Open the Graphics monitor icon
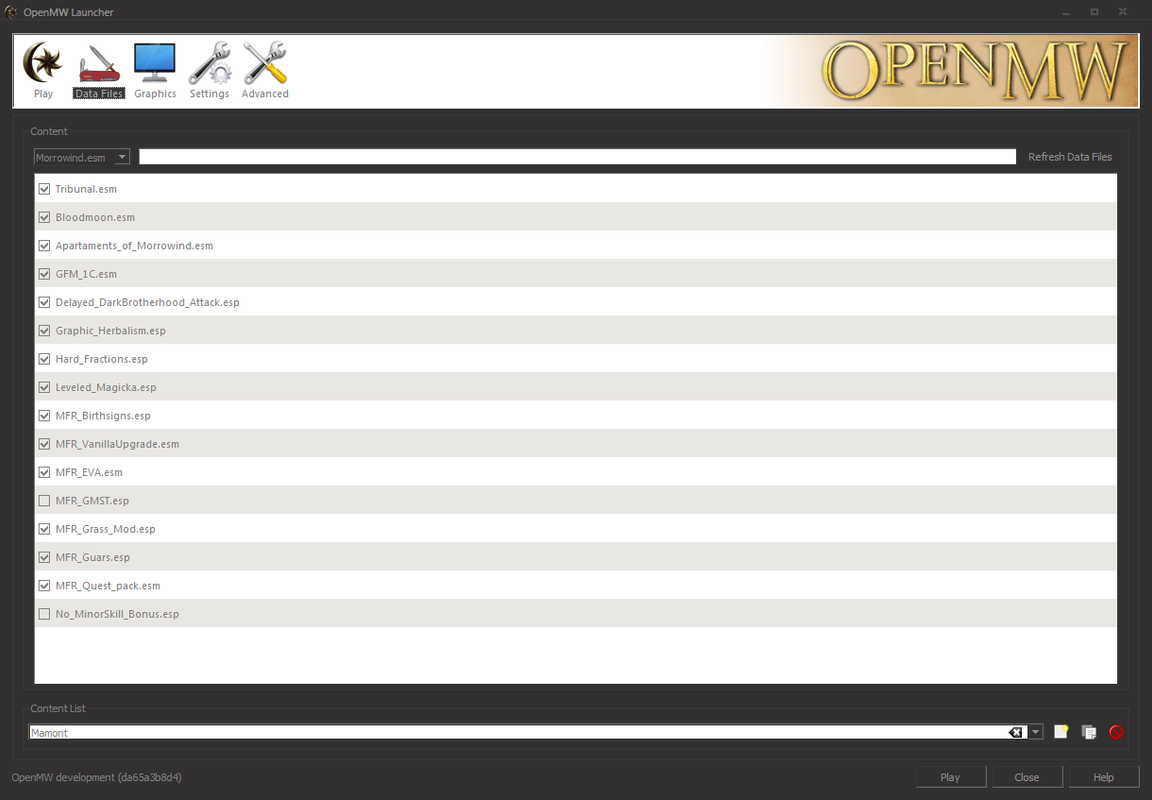This screenshot has height=800, width=1152. click(154, 63)
